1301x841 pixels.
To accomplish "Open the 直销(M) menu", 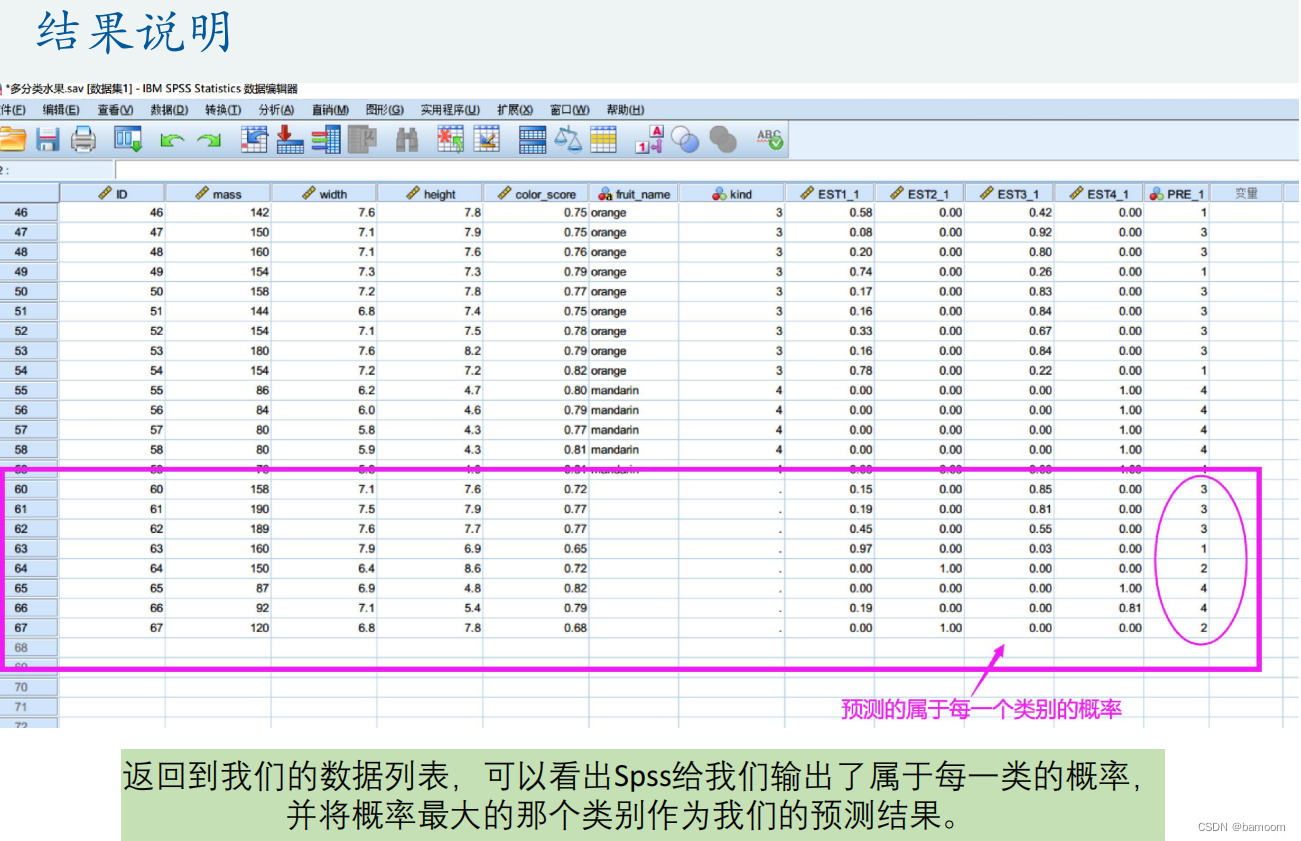I will (330, 110).
